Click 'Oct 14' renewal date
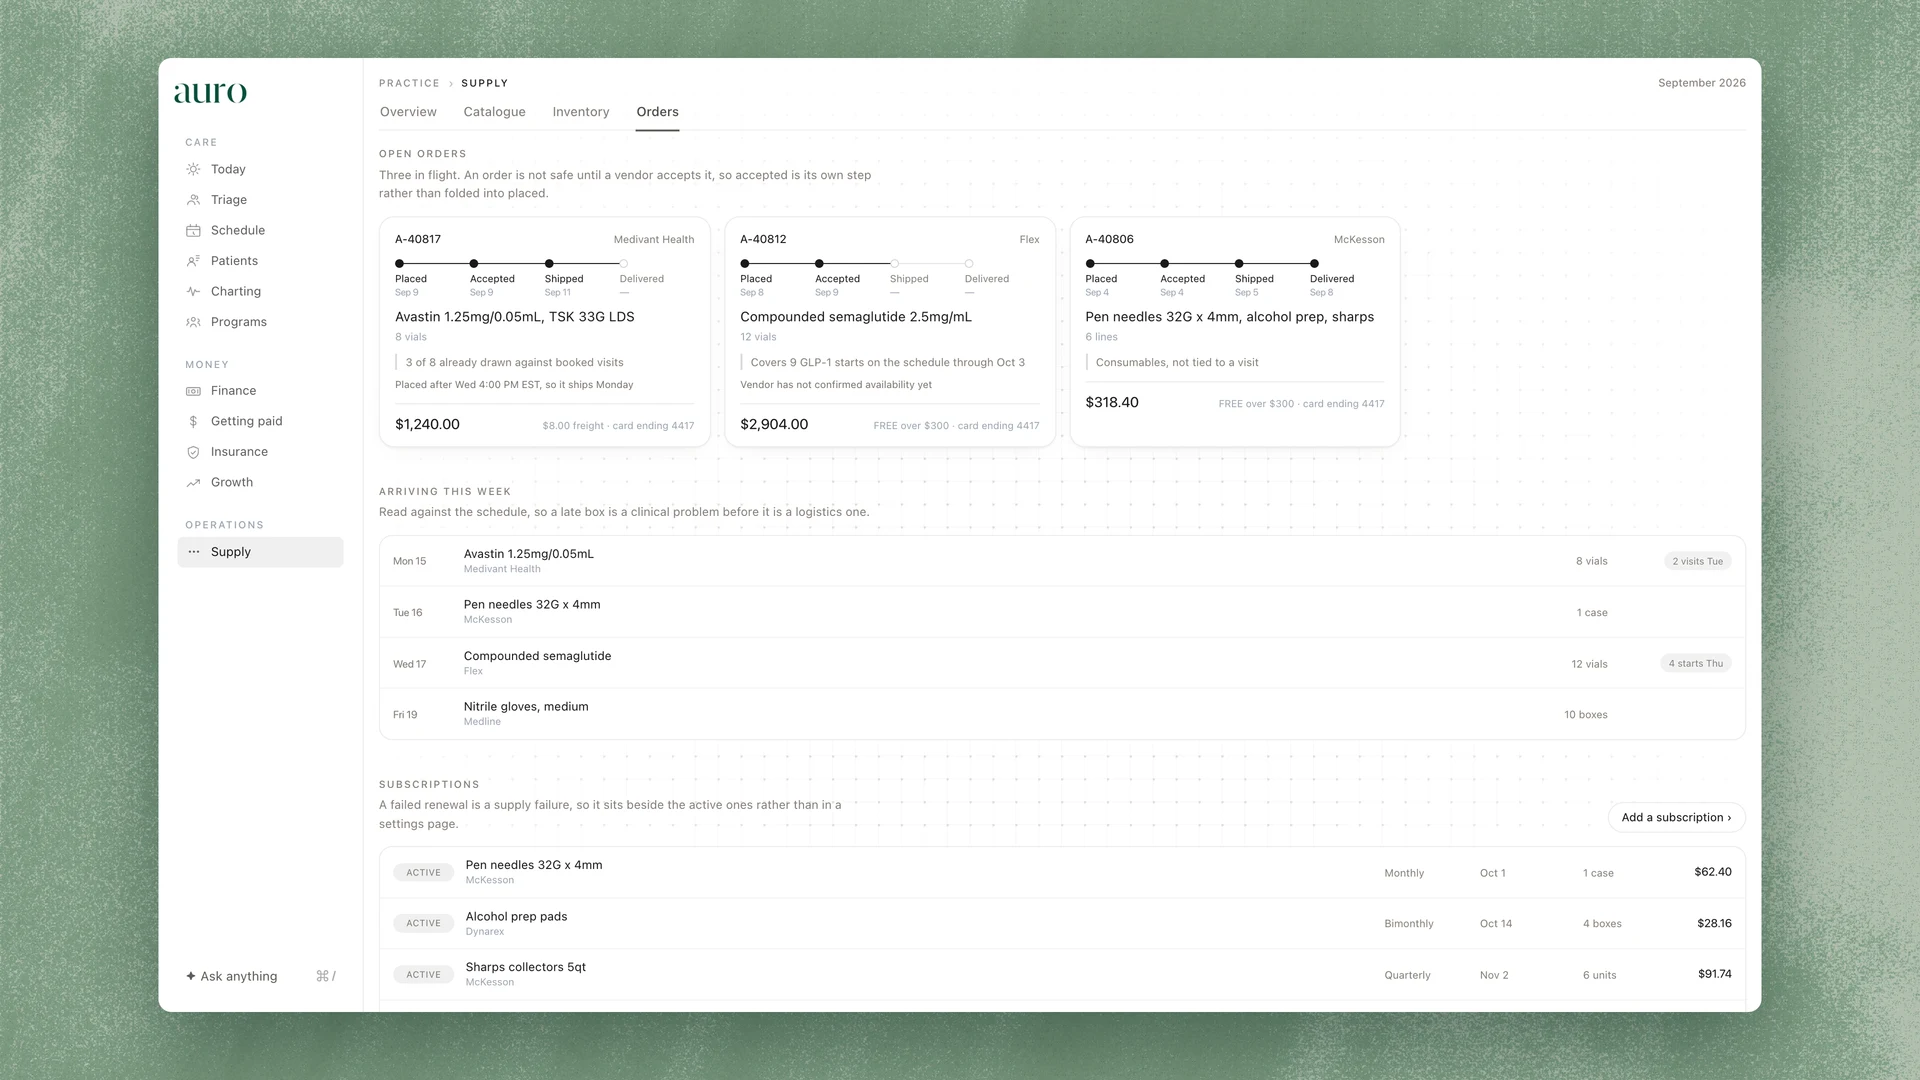This screenshot has width=1920, height=1080. 1495,924
